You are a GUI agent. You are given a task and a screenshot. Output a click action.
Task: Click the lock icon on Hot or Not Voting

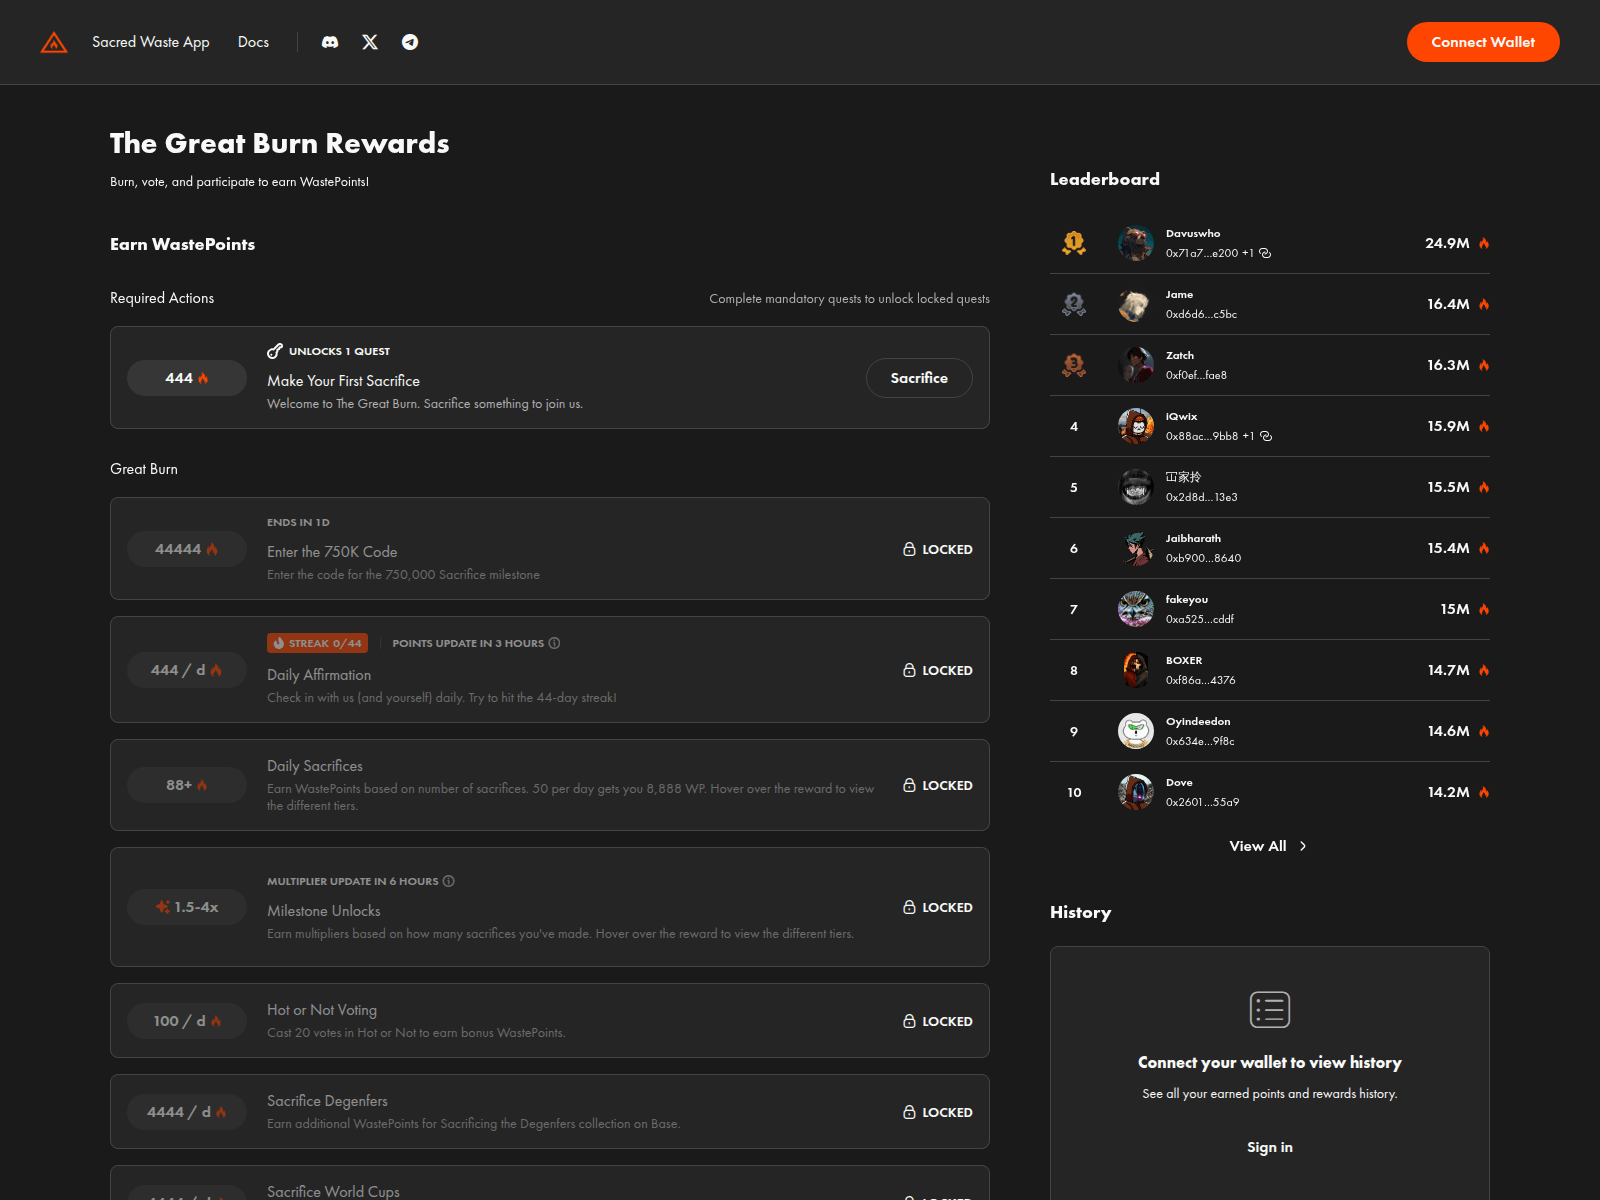tap(909, 1021)
